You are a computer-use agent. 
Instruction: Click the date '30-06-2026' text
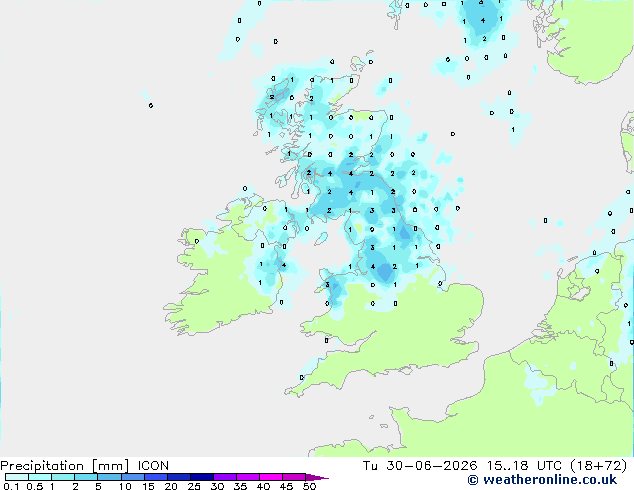(431, 466)
